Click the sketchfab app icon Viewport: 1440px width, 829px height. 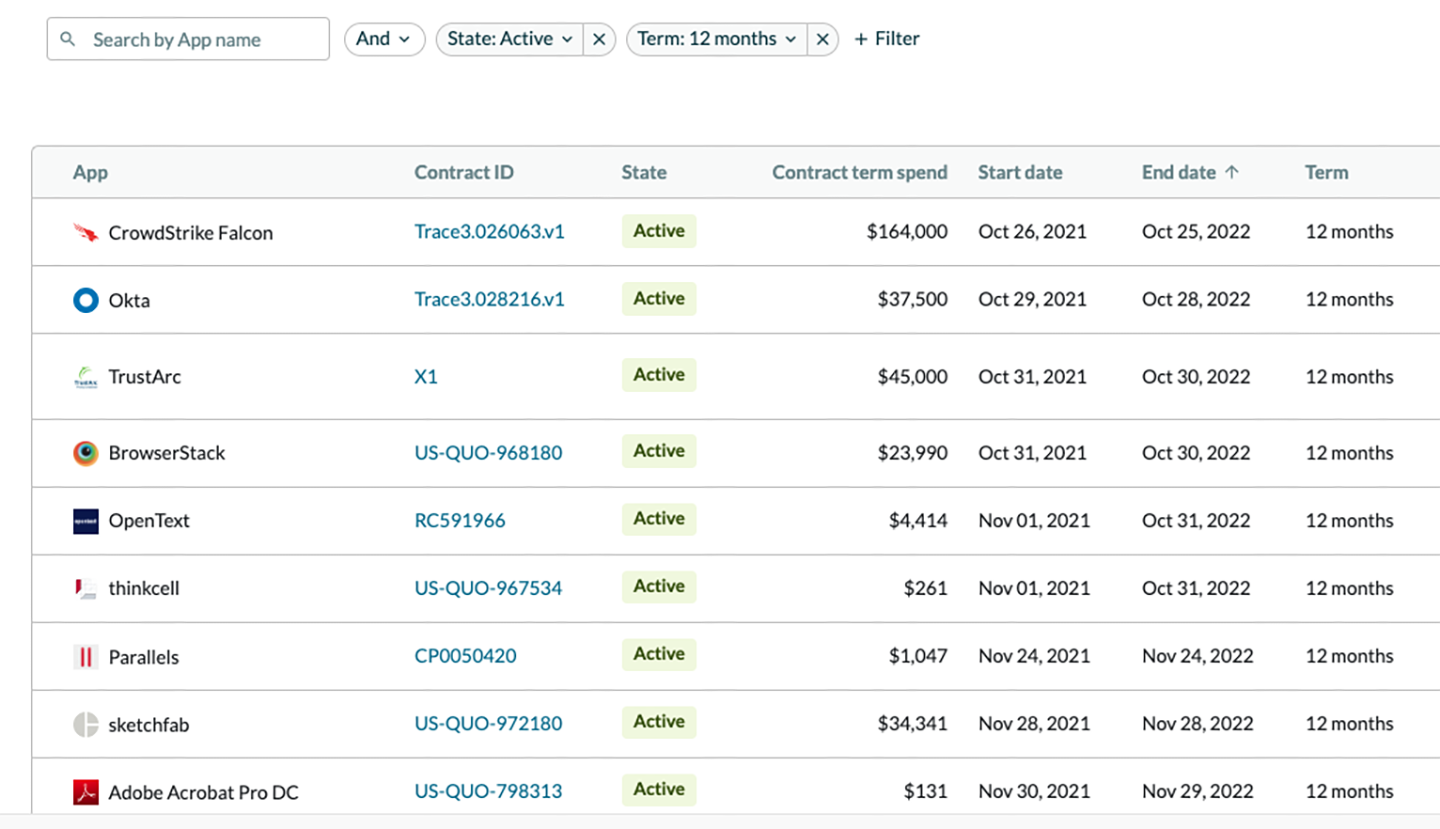(x=86, y=725)
